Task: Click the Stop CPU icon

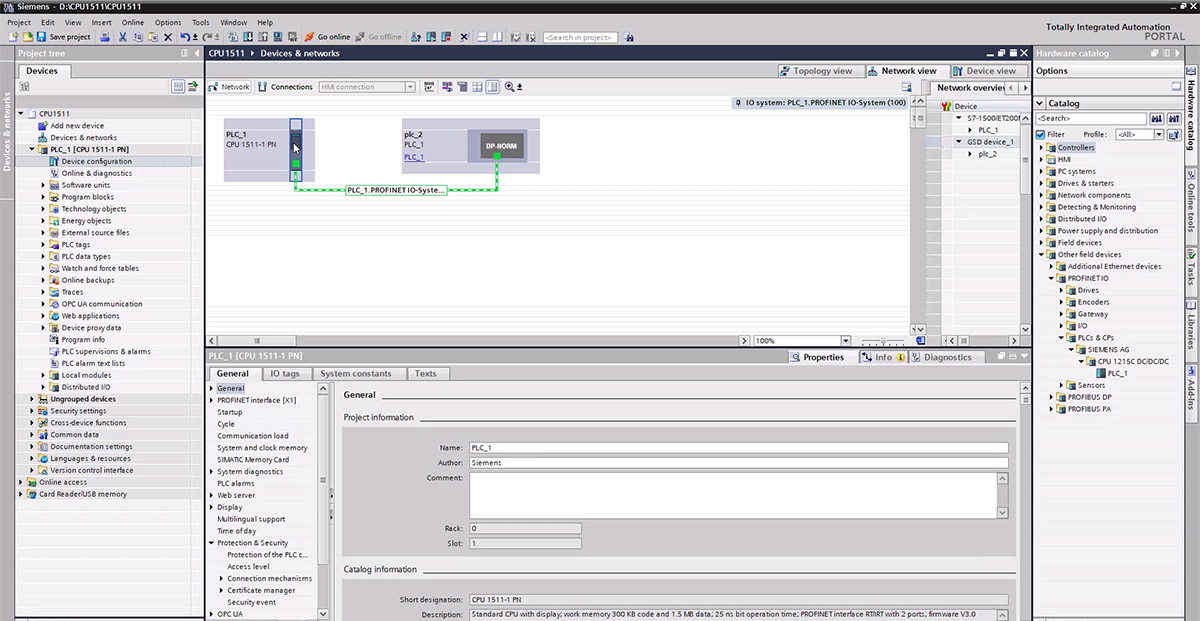Action: [446, 37]
